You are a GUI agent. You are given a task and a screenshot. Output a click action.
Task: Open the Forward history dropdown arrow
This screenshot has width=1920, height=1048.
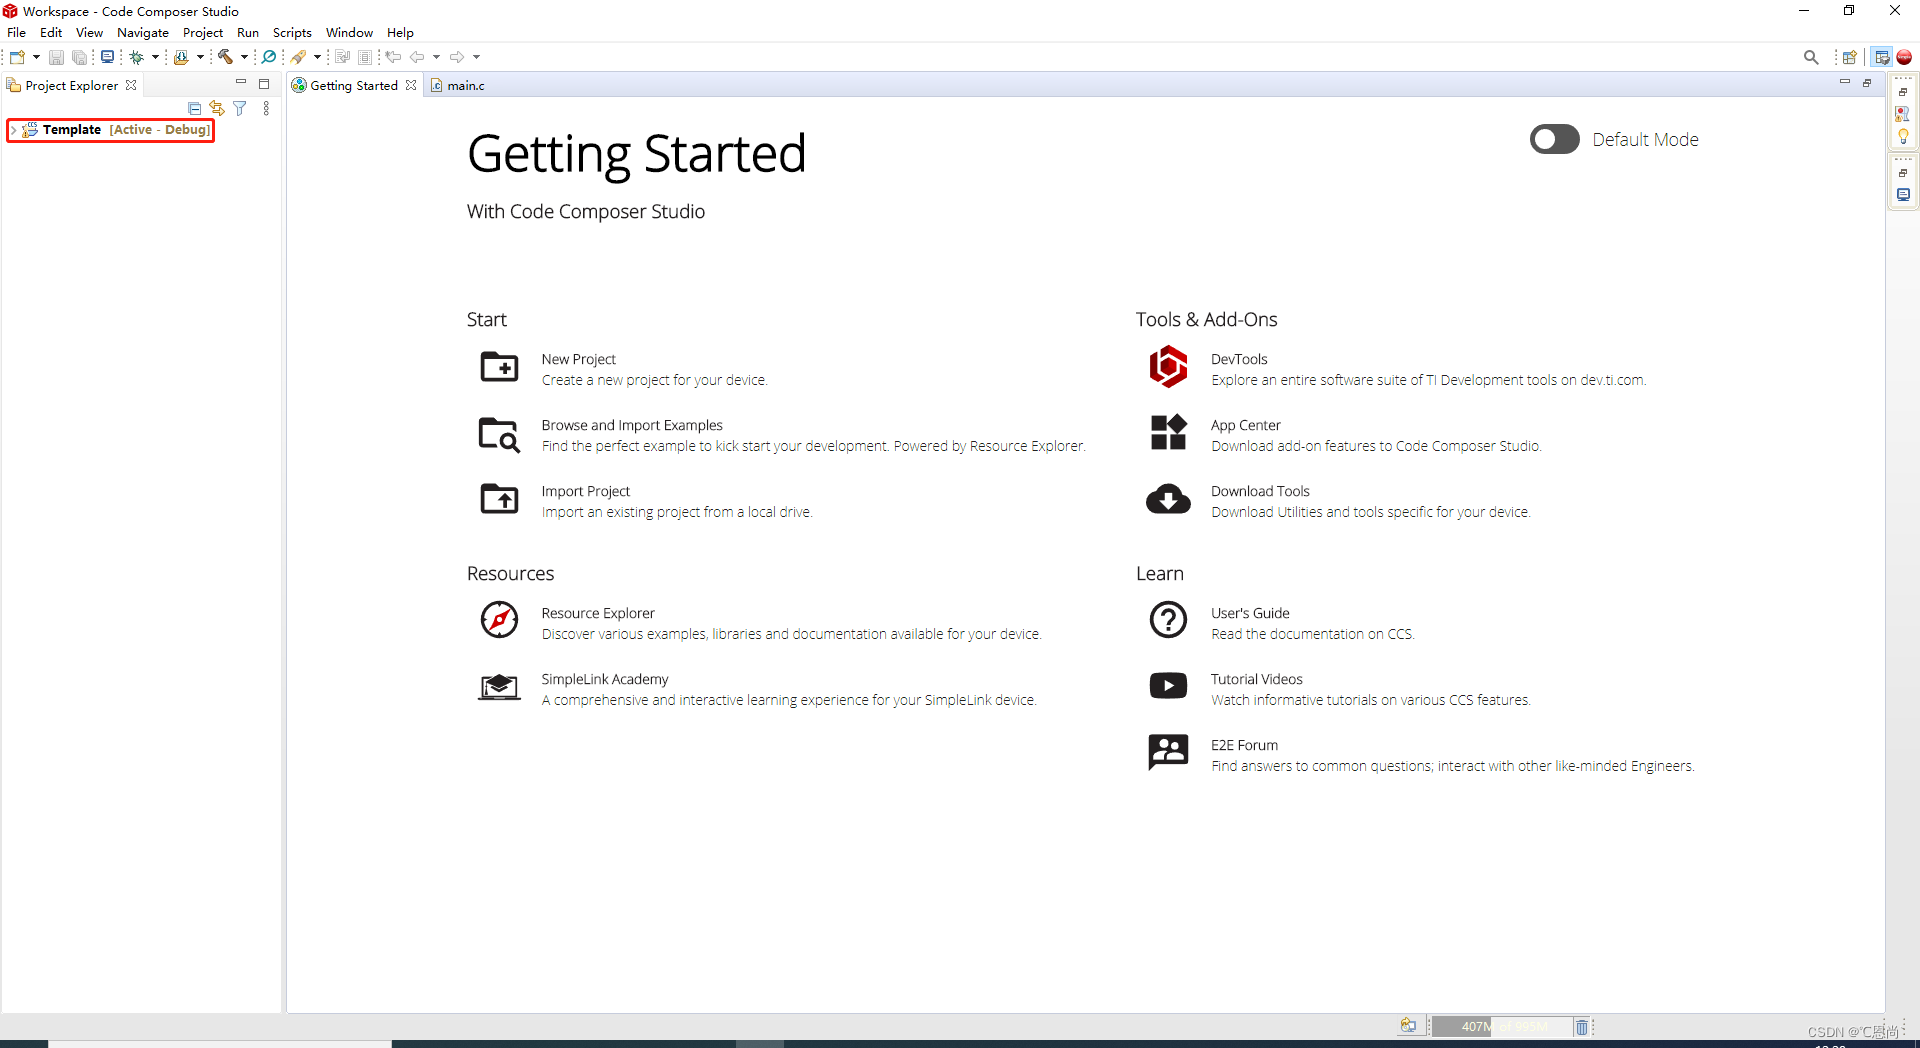tap(476, 57)
